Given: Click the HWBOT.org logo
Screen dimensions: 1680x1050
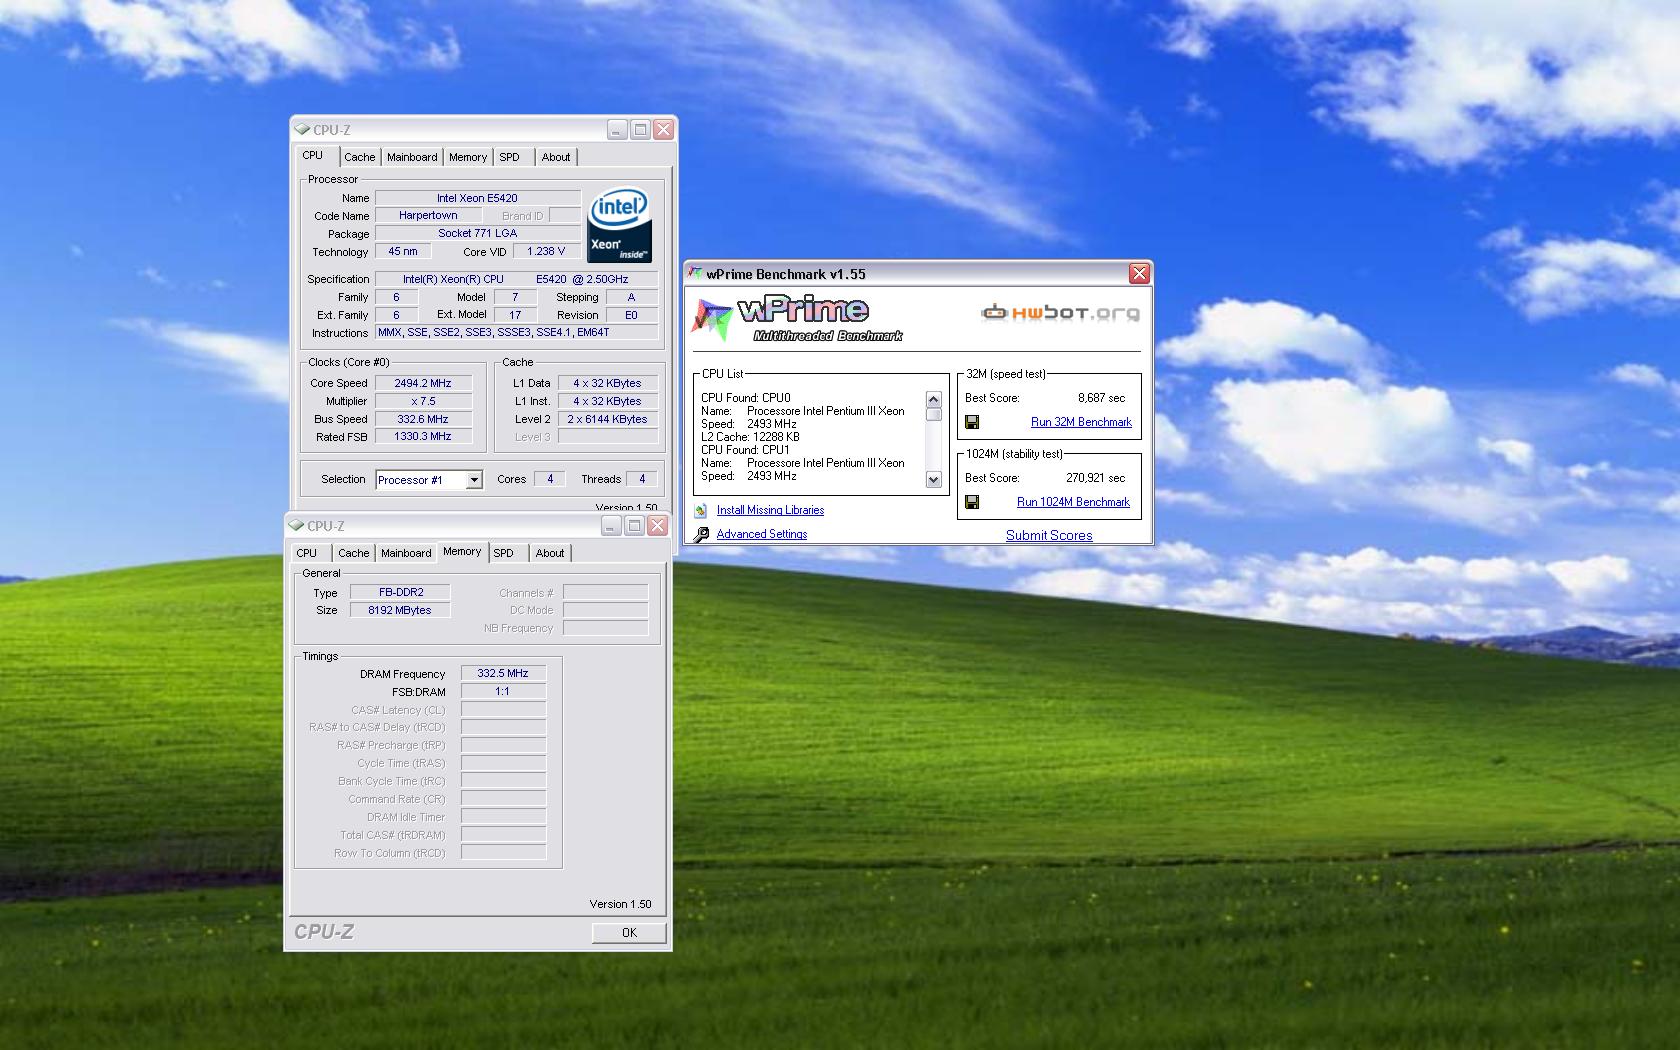Looking at the screenshot, I should point(1060,313).
